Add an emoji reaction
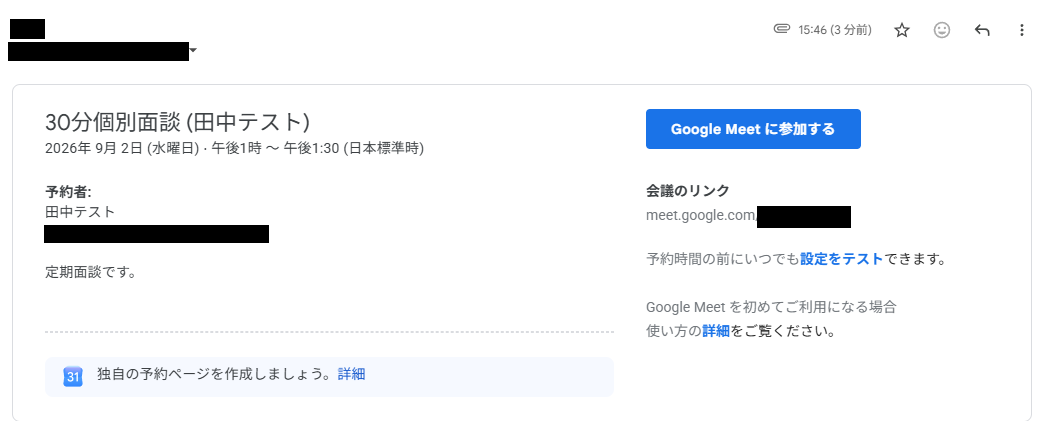This screenshot has width=1037, height=421. tap(942, 30)
